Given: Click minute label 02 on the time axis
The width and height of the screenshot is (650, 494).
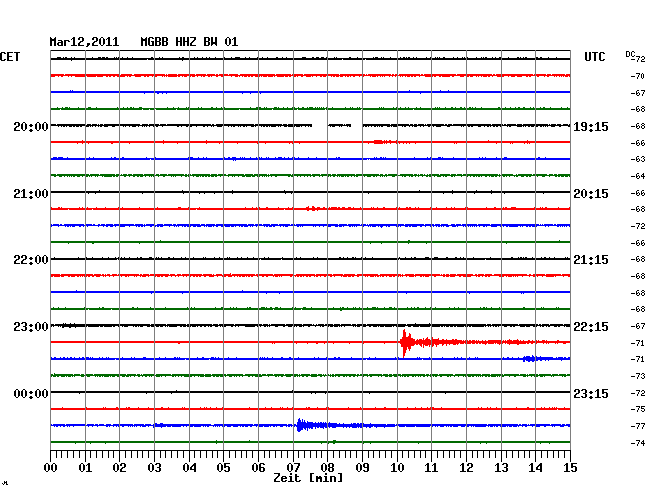Looking at the screenshot, I should point(119,467).
